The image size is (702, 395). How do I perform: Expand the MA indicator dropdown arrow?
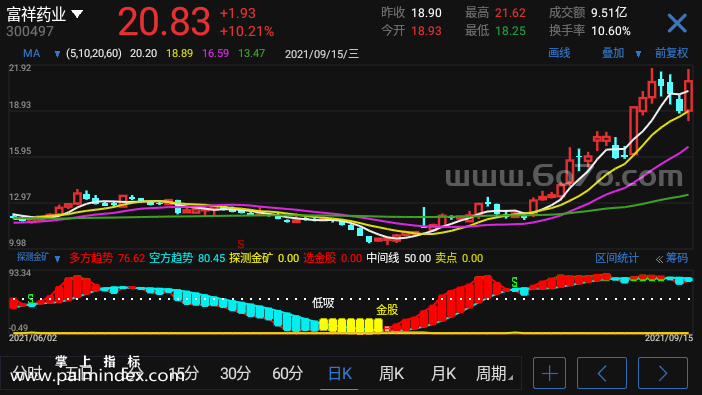click(x=57, y=54)
